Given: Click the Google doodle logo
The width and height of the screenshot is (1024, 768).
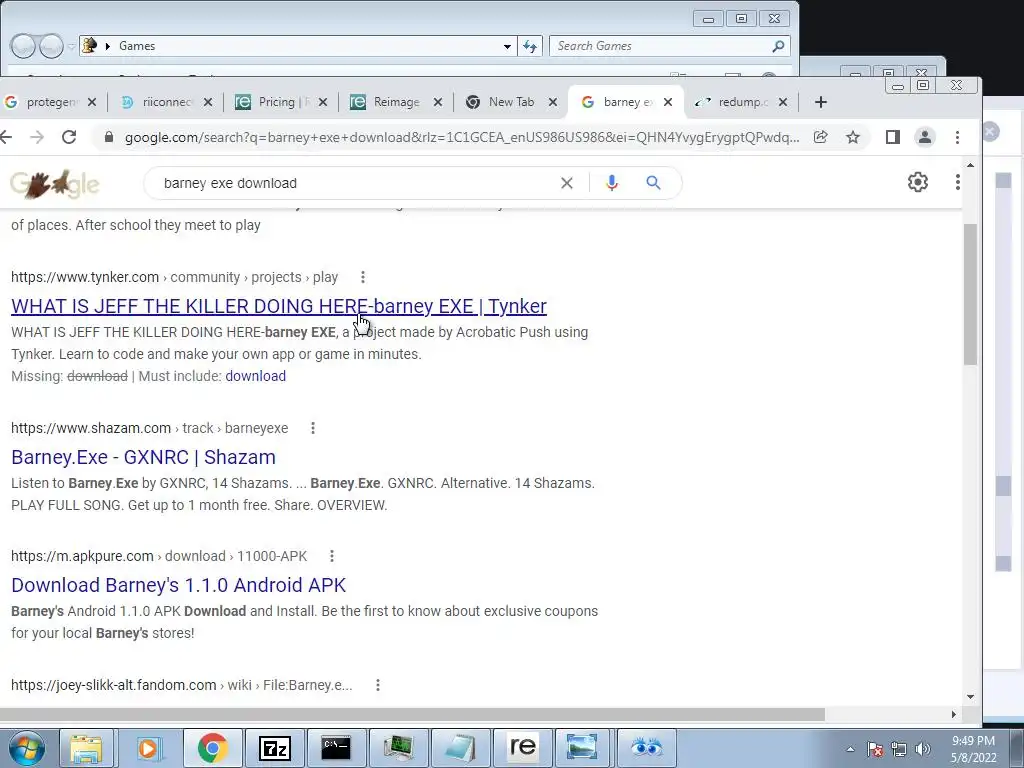Looking at the screenshot, I should (x=55, y=184).
